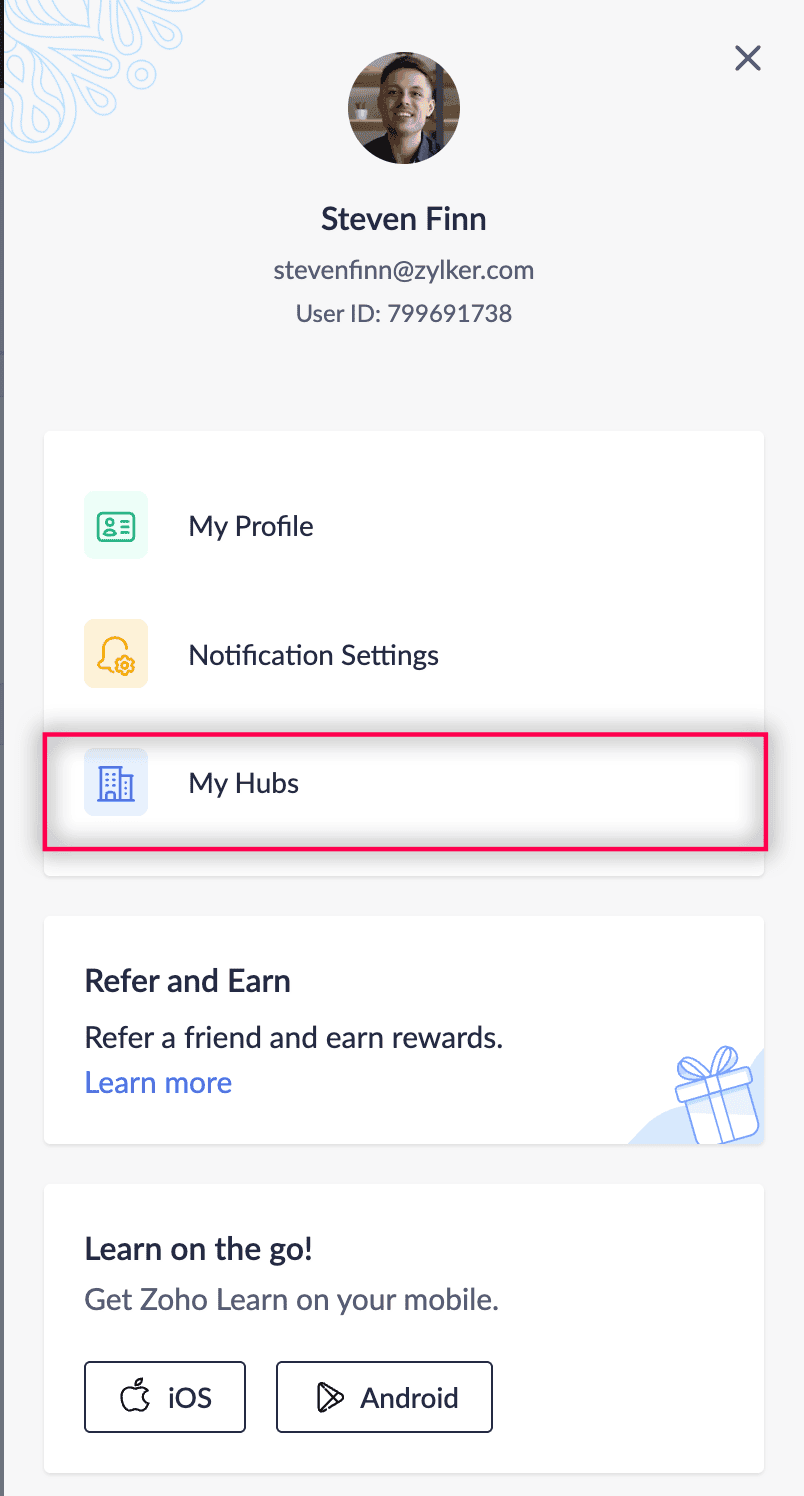
Task: Click the My Hubs building icon
Action: (116, 782)
